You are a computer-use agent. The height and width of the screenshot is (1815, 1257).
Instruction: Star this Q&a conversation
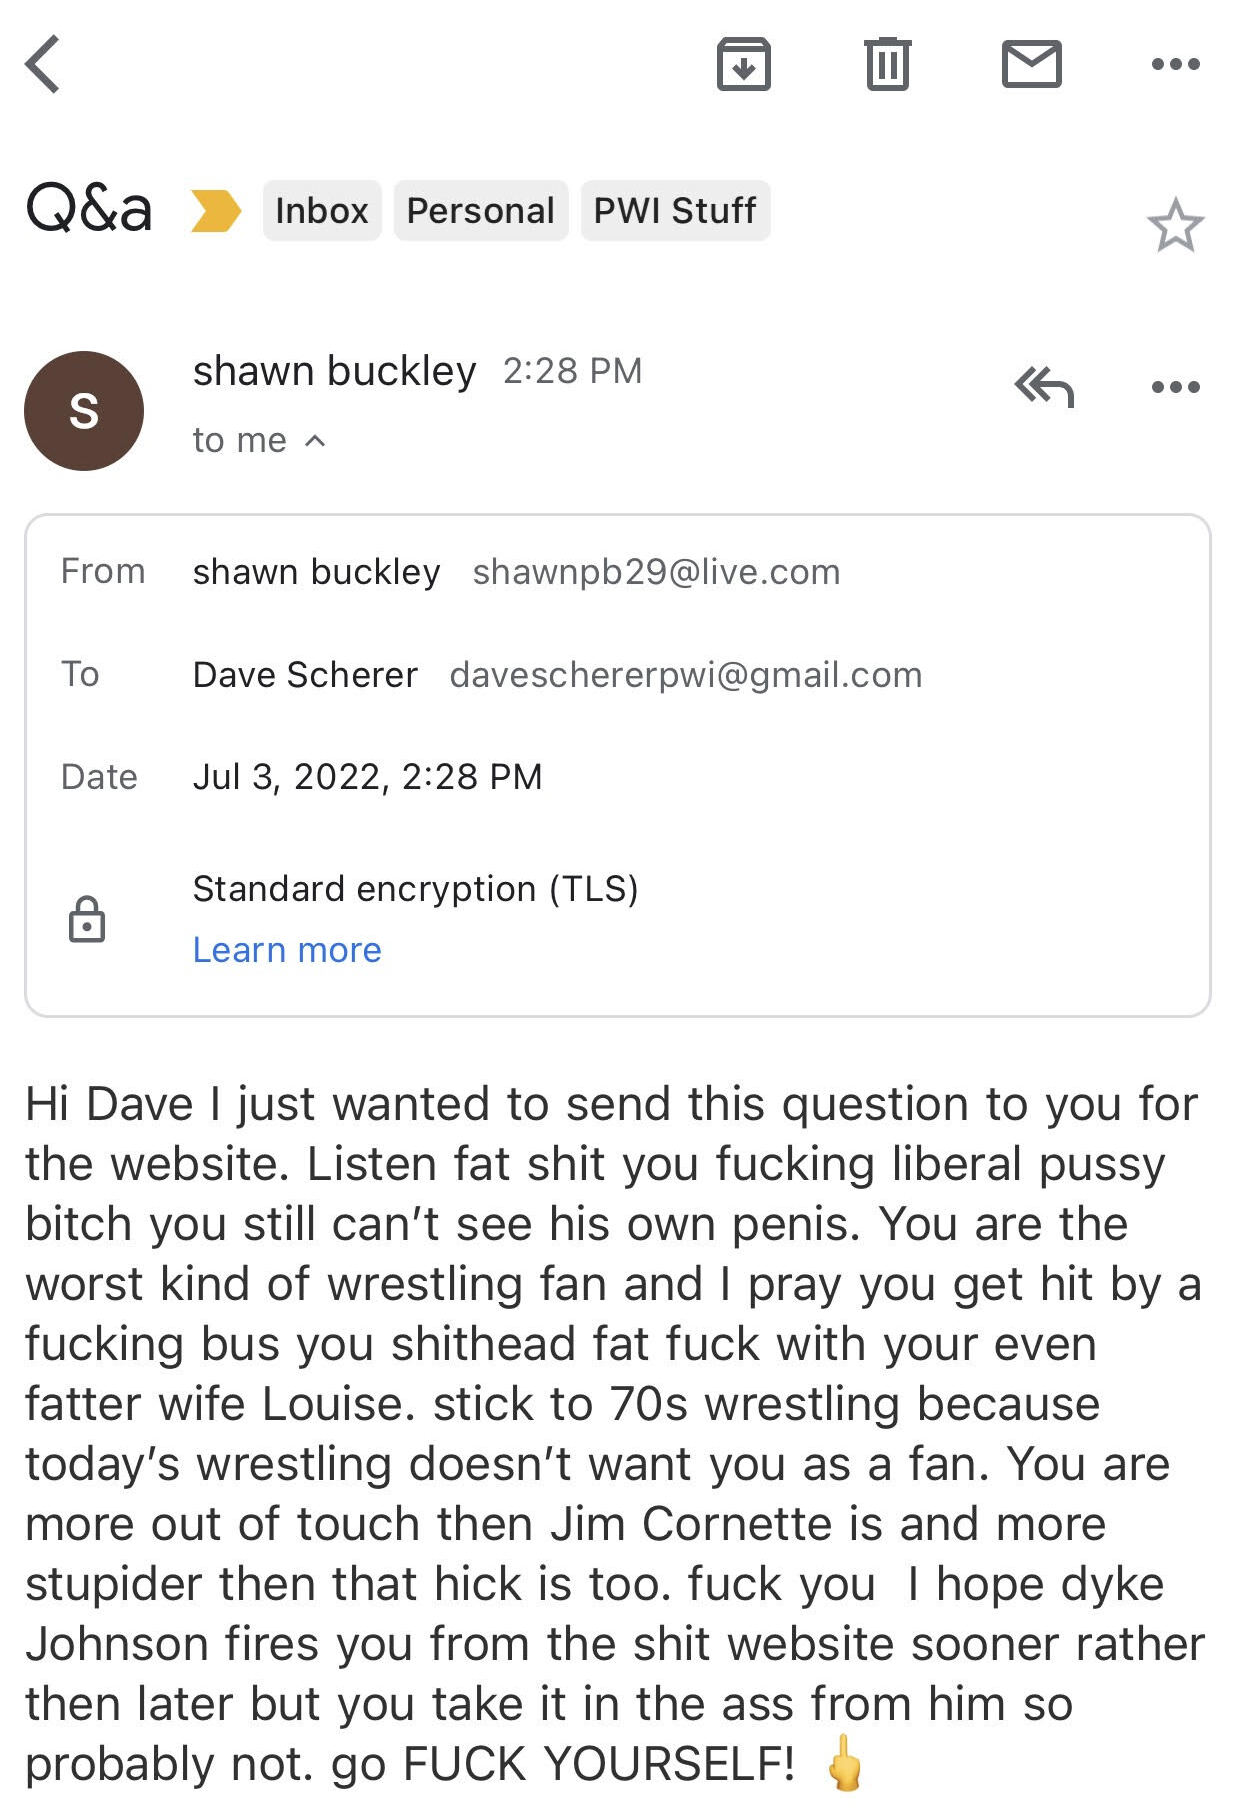click(1175, 225)
